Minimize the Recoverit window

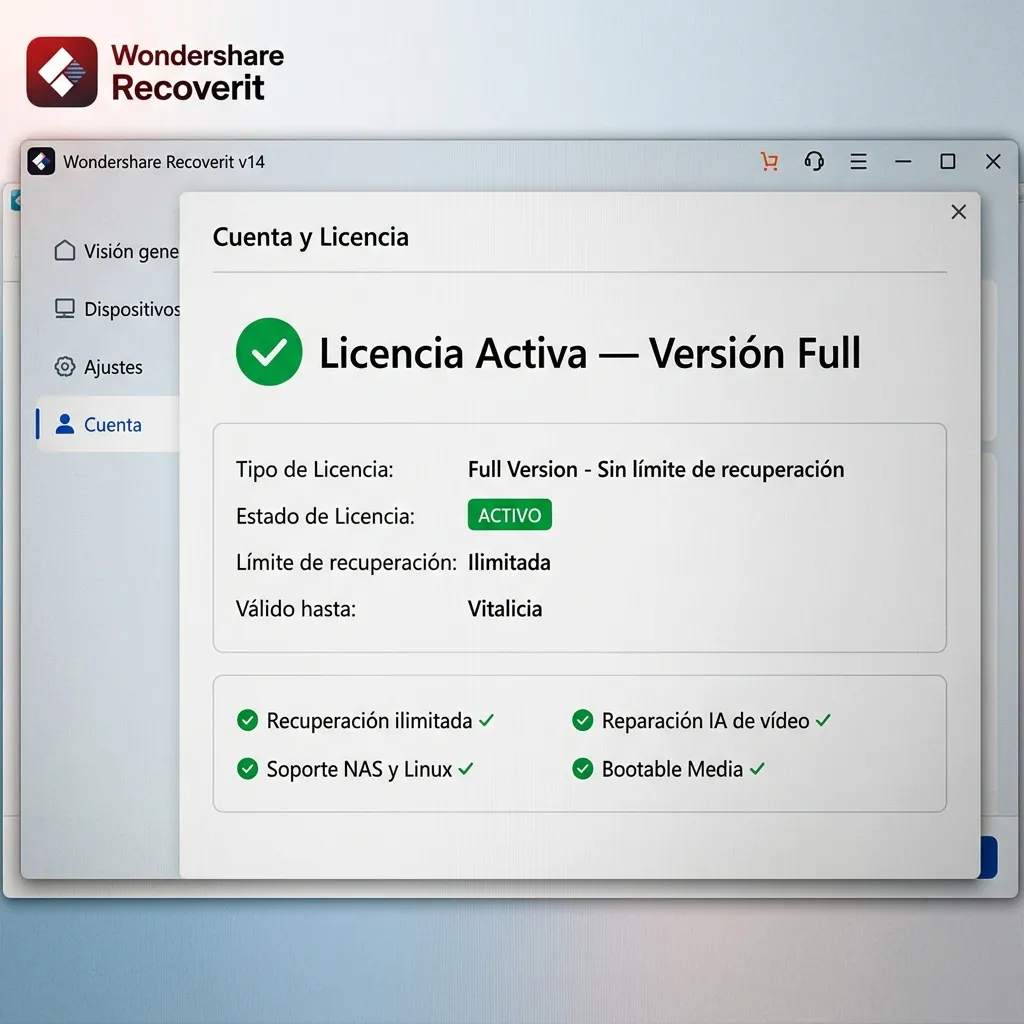pos(903,161)
